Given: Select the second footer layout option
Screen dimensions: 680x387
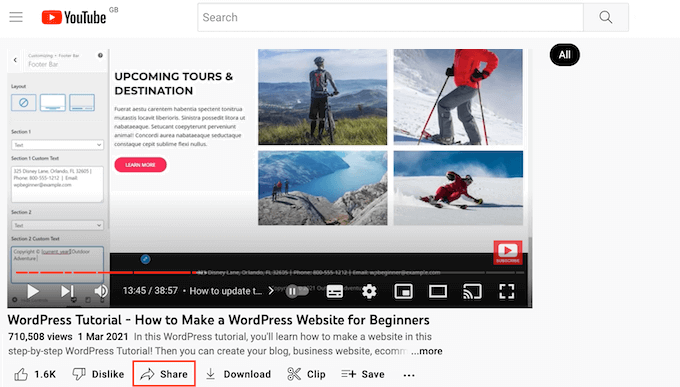Looking at the screenshot, I should 52,103.
